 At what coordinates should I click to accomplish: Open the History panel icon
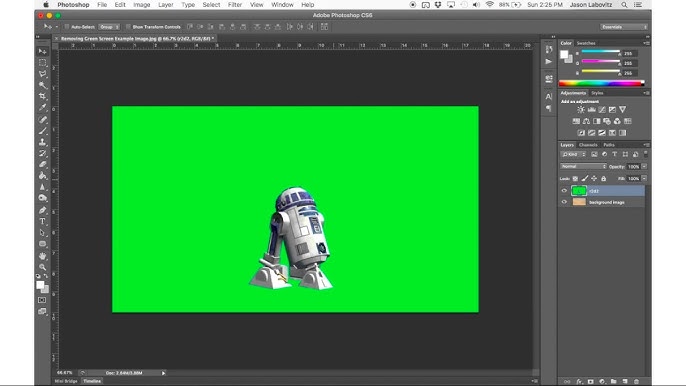(x=549, y=50)
